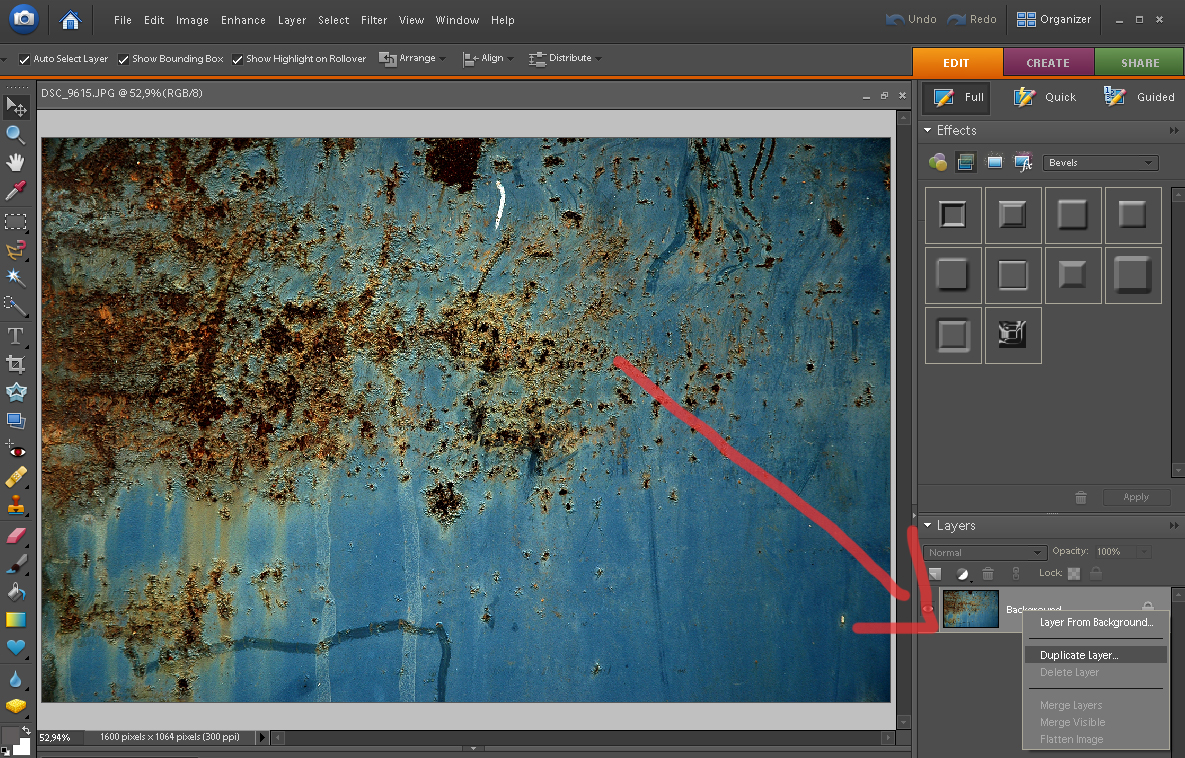This screenshot has width=1185, height=758.
Task: Select the Hand tool
Action: coord(16,162)
